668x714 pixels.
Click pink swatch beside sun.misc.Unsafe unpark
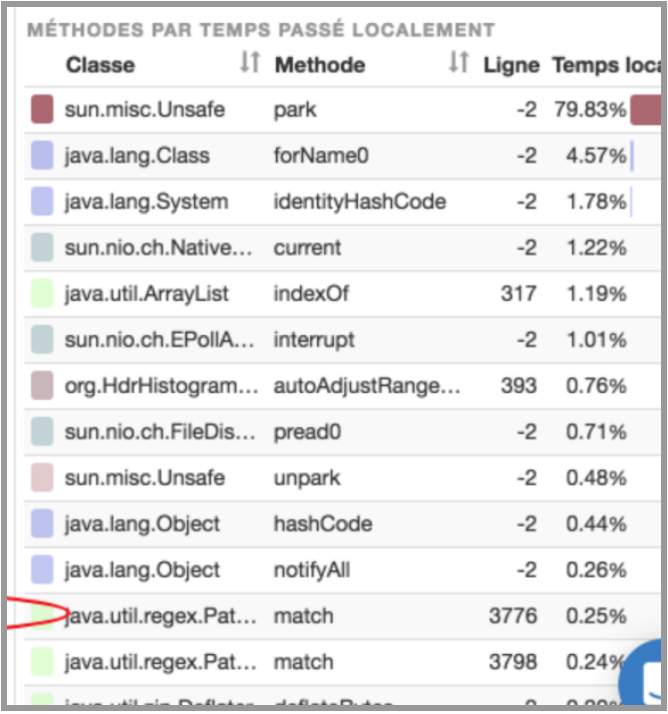click(42, 477)
